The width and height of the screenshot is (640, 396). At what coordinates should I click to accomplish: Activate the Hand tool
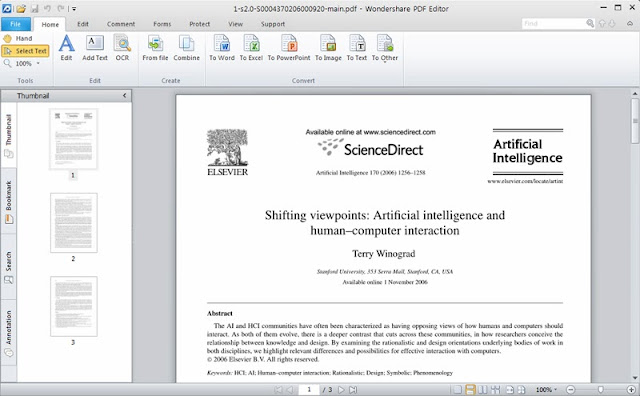pyautogui.click(x=18, y=38)
